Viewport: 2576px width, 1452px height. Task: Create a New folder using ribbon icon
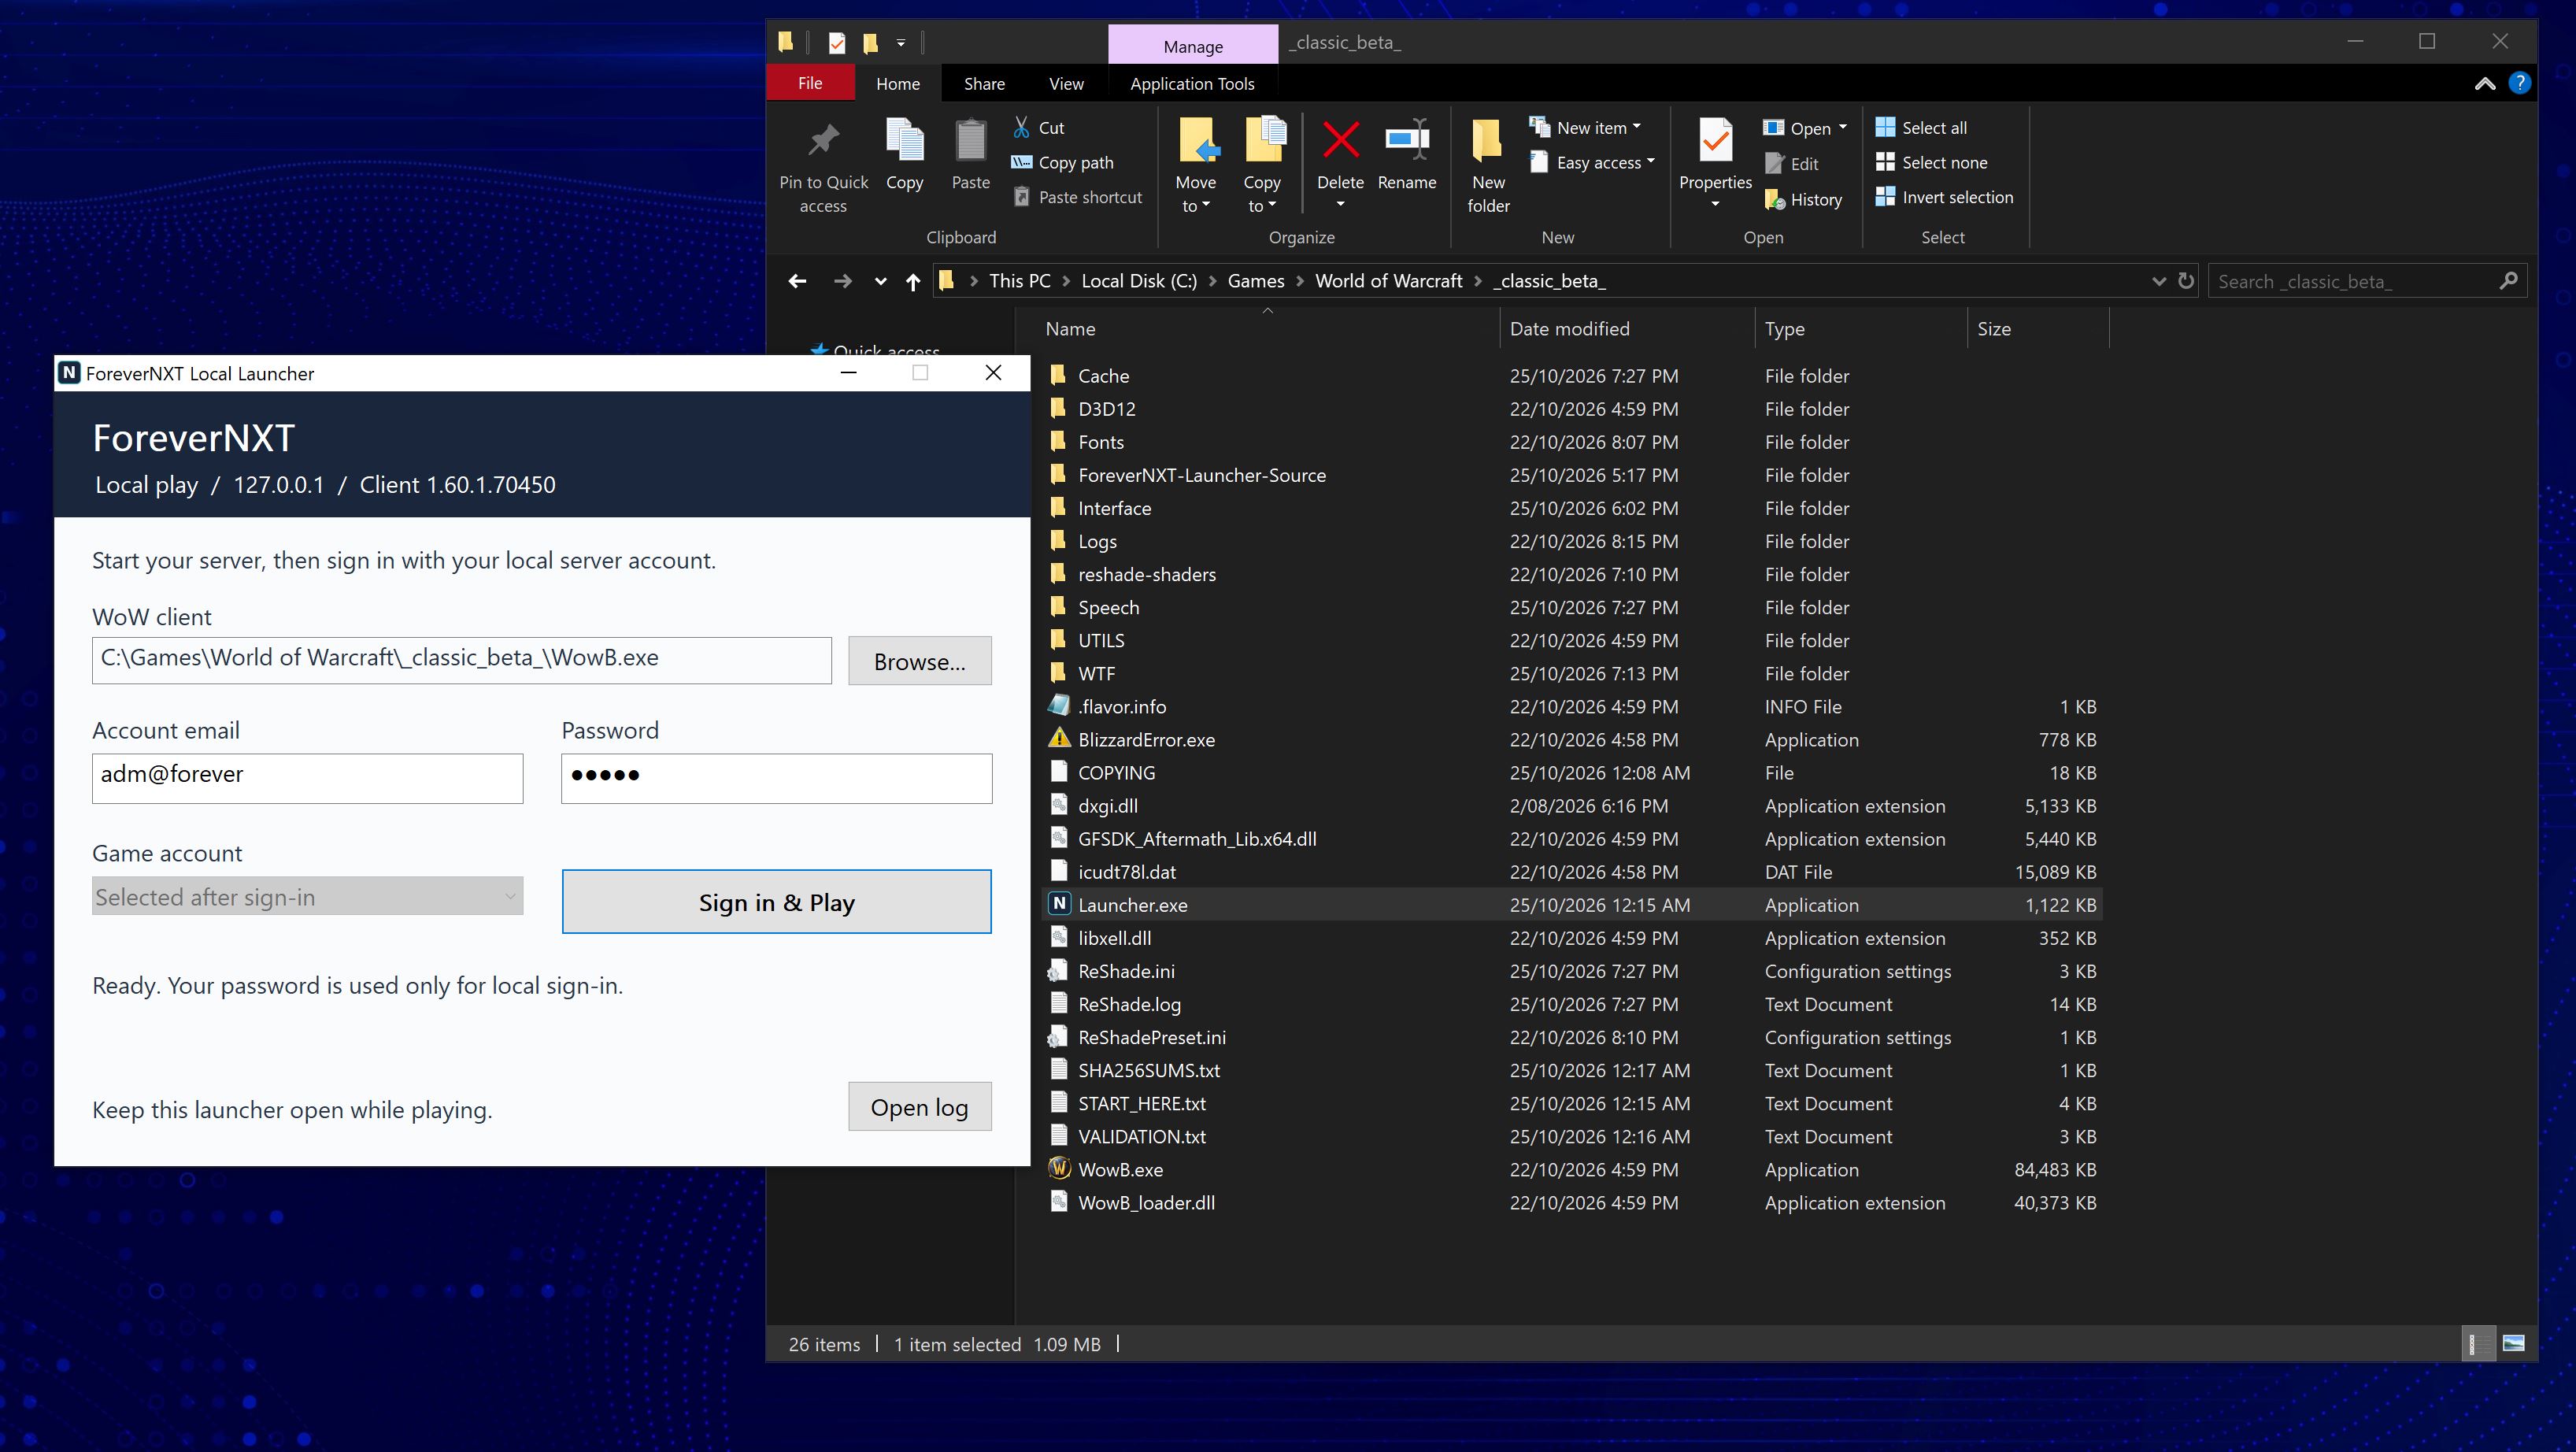1487,140
